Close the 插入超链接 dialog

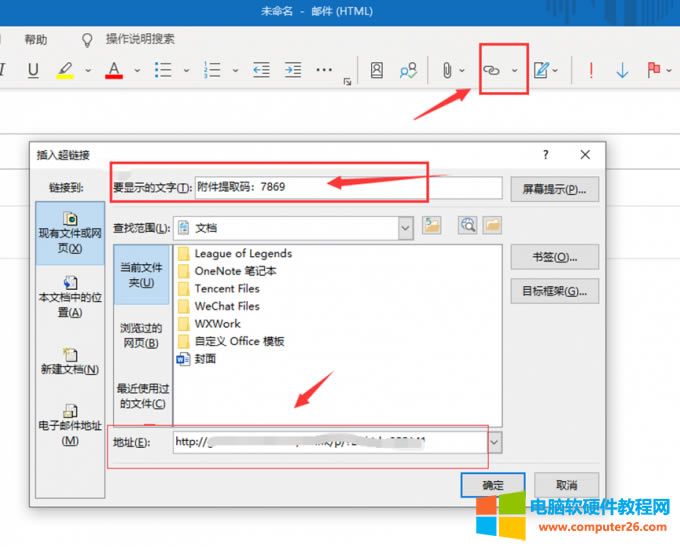pyautogui.click(x=585, y=154)
